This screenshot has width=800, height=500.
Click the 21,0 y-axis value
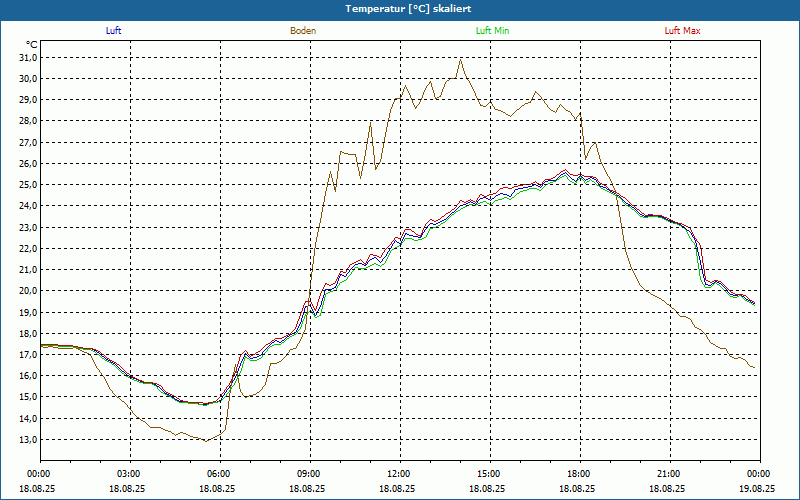pos(28,269)
